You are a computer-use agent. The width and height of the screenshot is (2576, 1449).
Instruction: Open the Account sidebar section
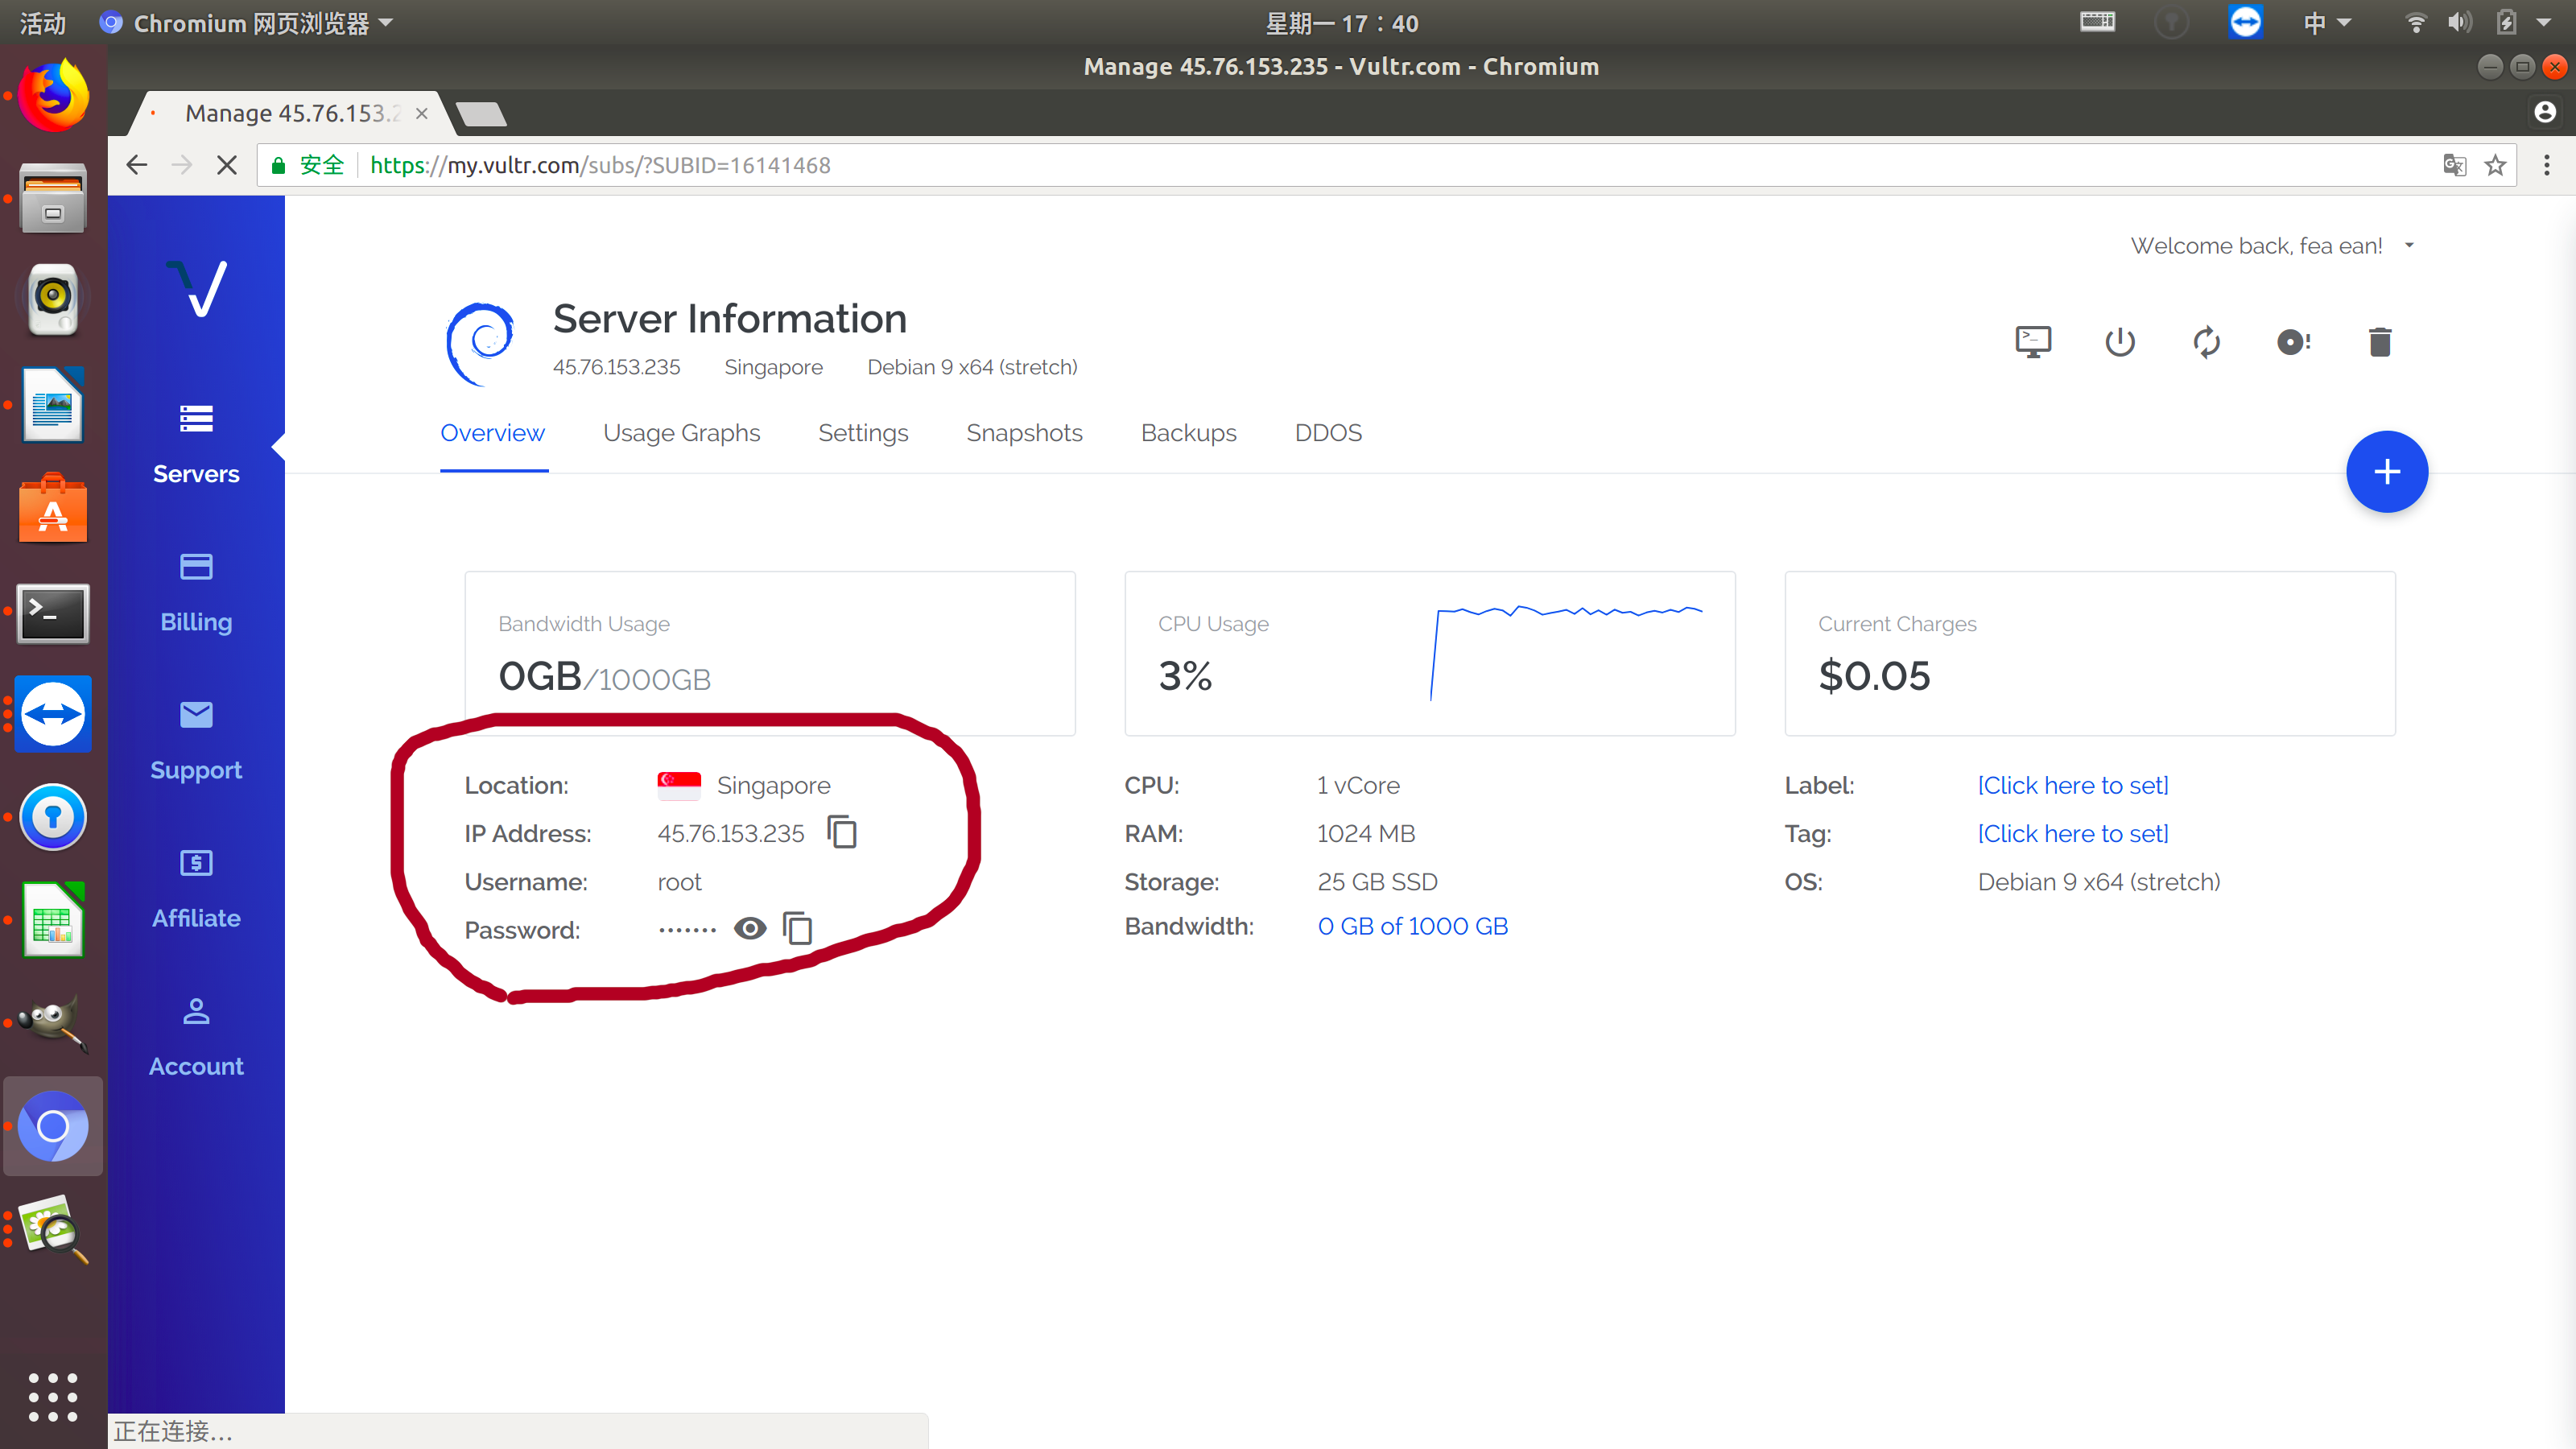tap(196, 1037)
